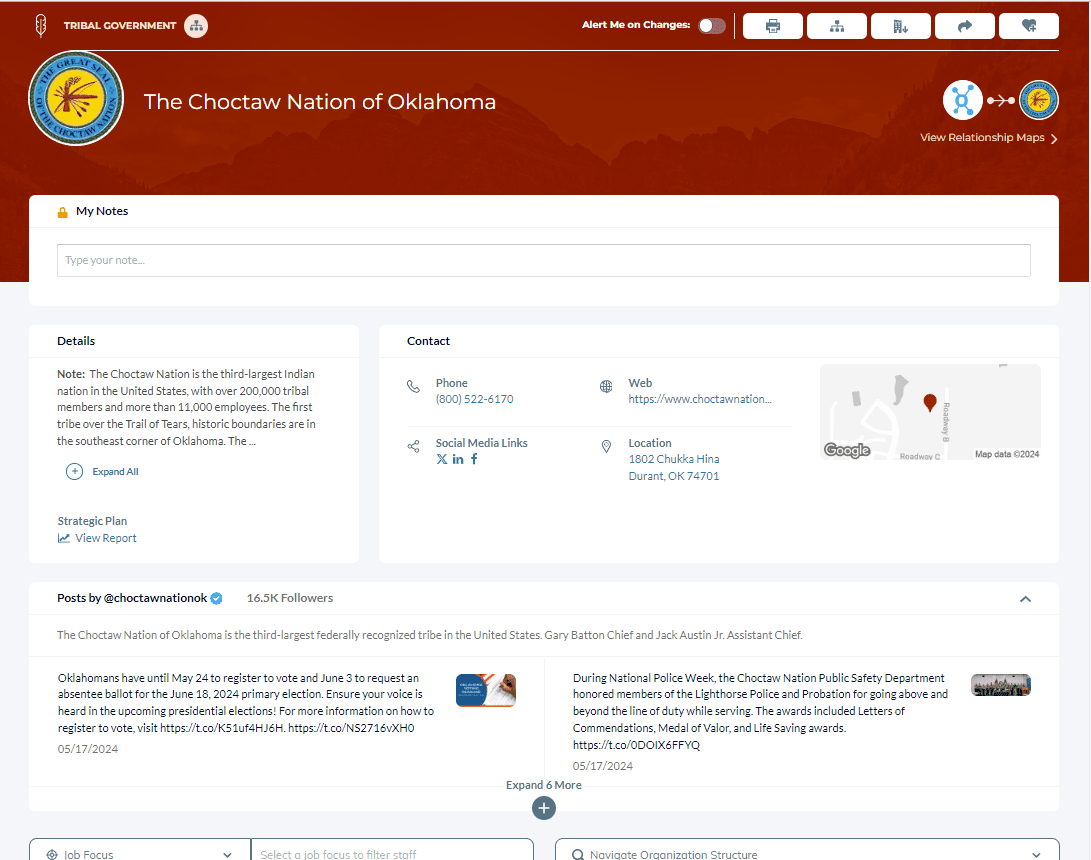The image size is (1091, 860).
Task: Expand all details with the plus icon
Action: 74,472
